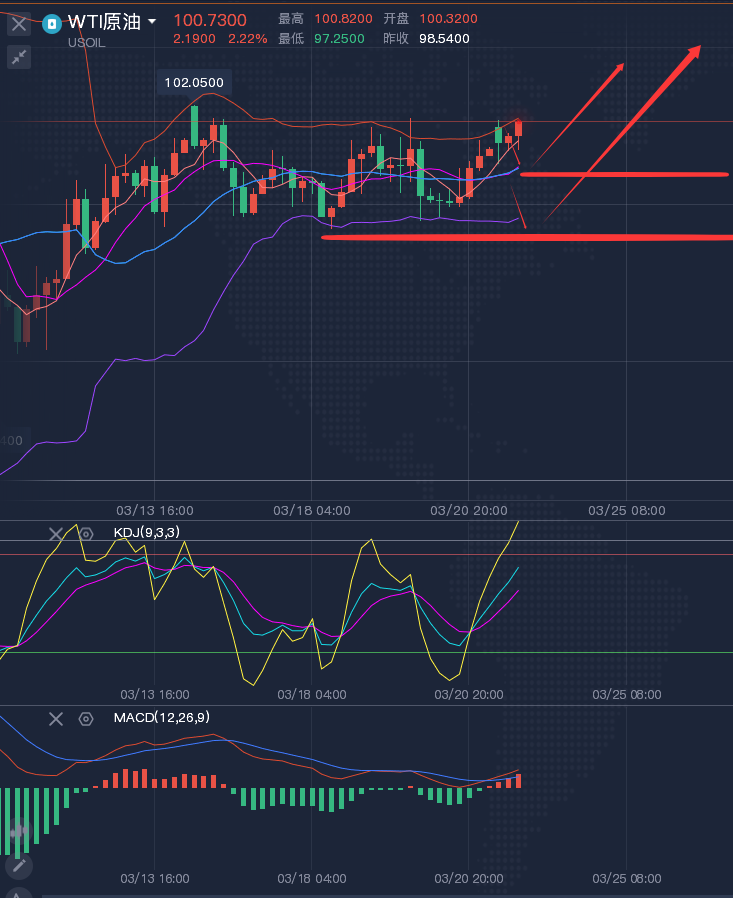733x898 pixels.
Task: Activate the pencil drawing tool
Action: tap(18, 866)
